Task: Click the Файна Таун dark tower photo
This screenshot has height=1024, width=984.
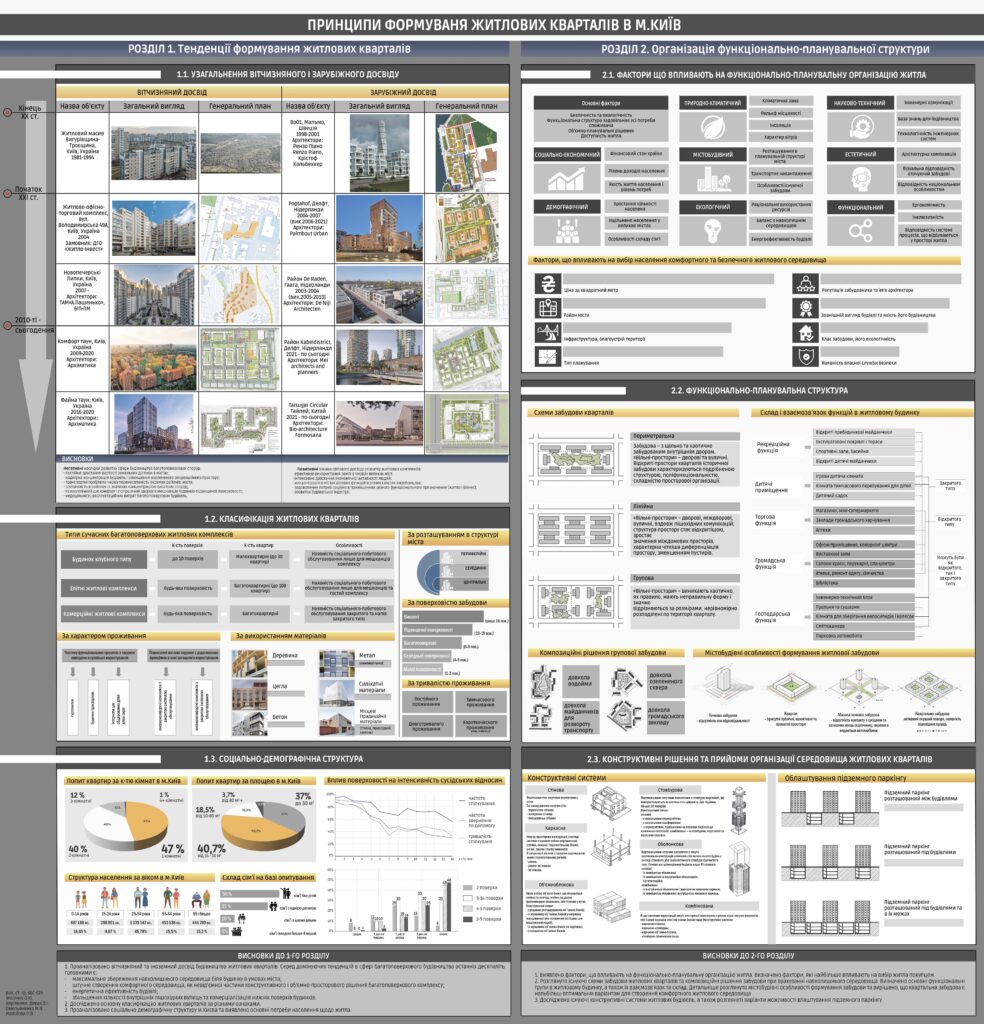Action: pyautogui.click(x=153, y=423)
